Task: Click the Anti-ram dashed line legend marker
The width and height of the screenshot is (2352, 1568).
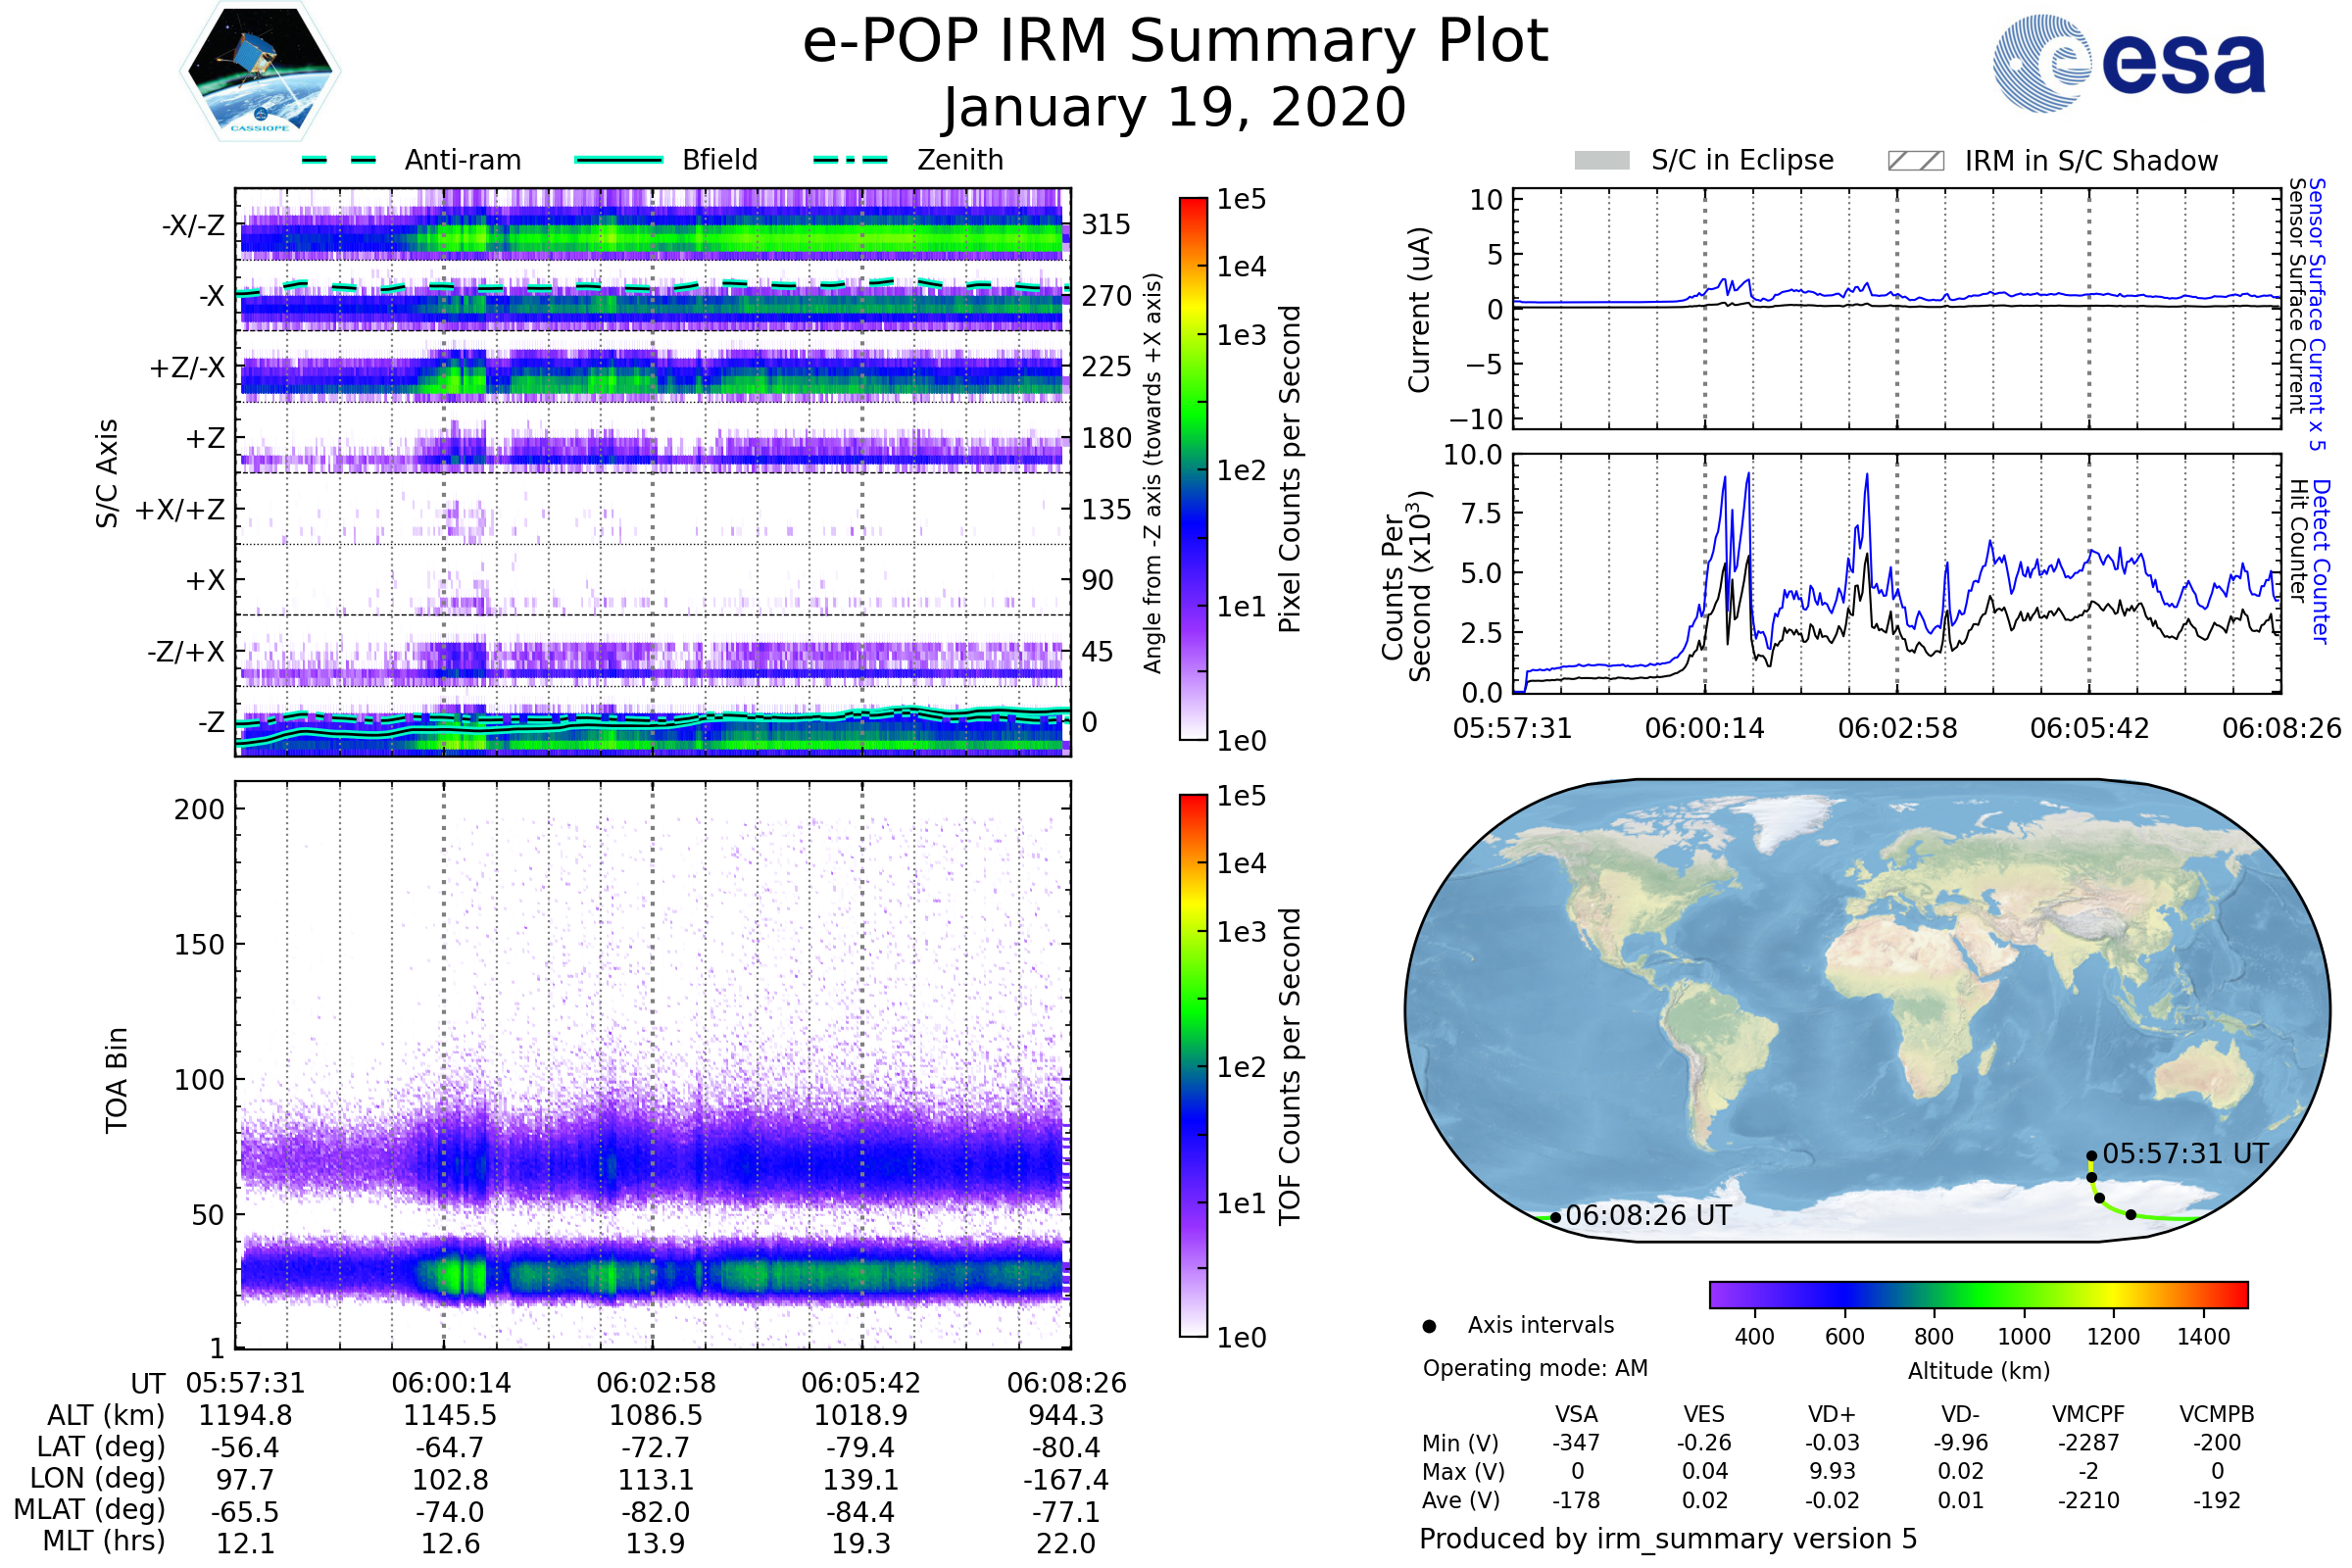Action: click(339, 160)
